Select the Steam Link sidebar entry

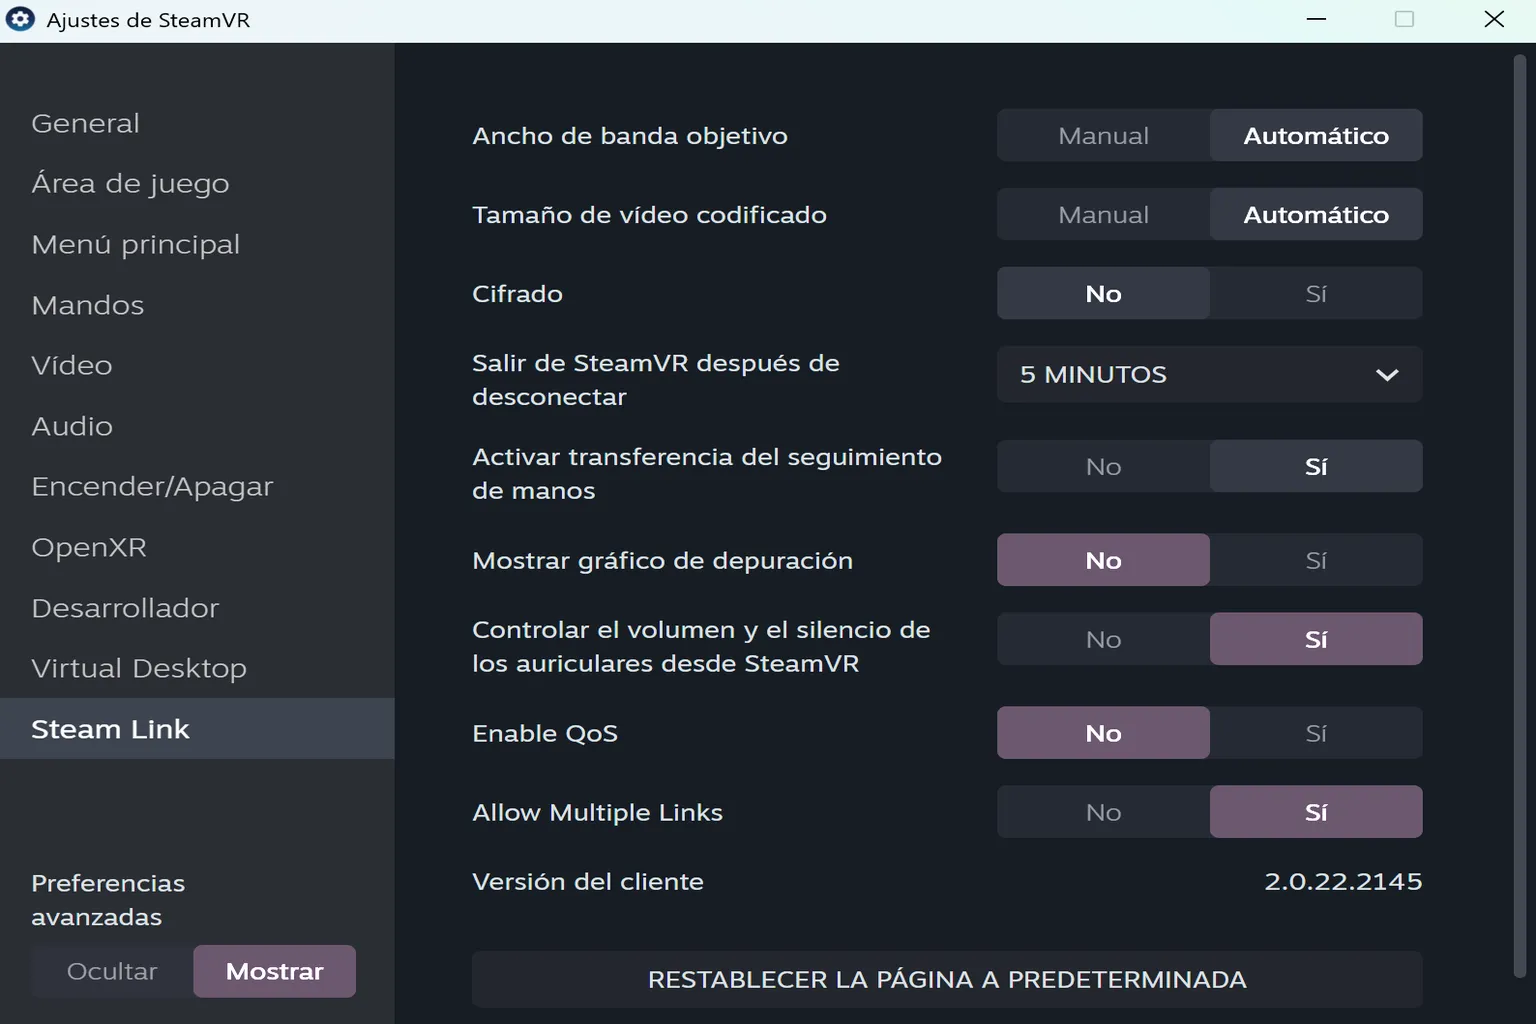197,729
